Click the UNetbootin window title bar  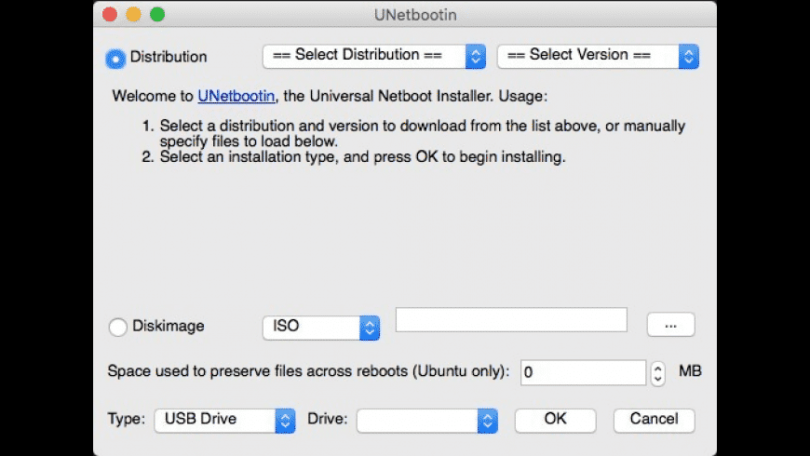pos(405,14)
